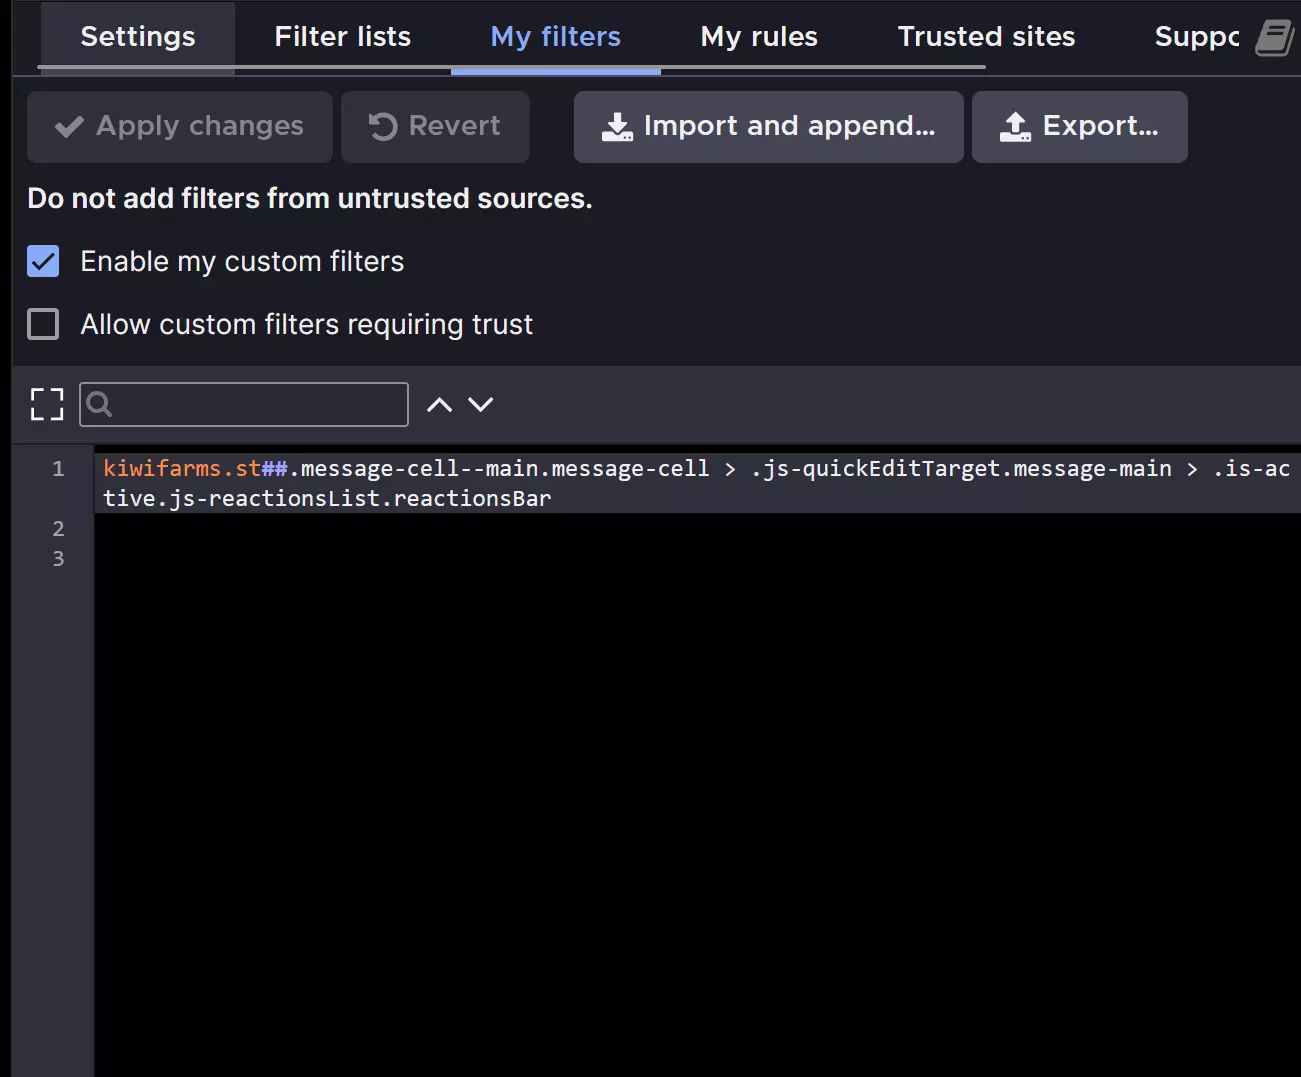Focus the filter search input field
Image resolution: width=1301 pixels, height=1077 pixels.
(x=244, y=404)
